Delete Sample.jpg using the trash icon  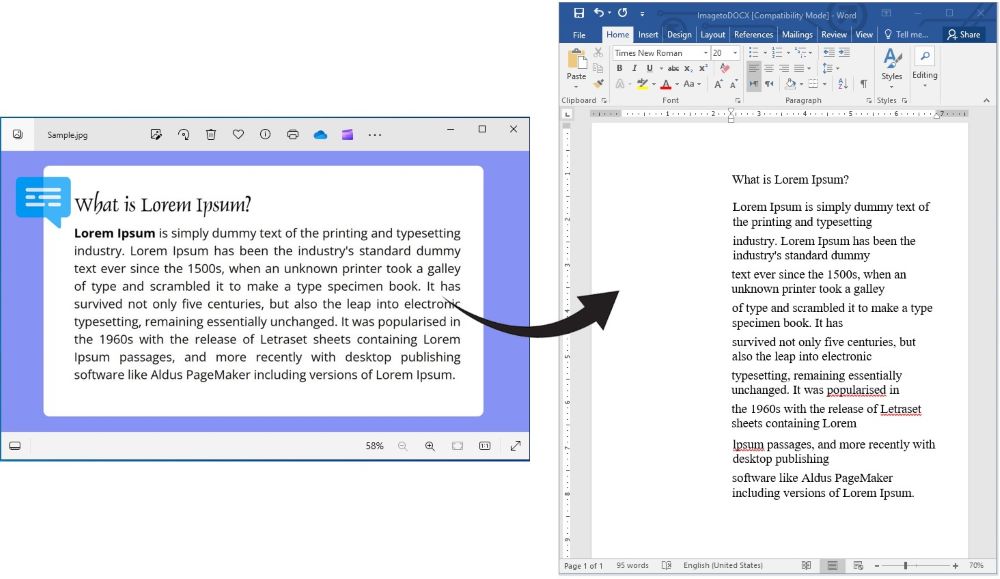[210, 135]
